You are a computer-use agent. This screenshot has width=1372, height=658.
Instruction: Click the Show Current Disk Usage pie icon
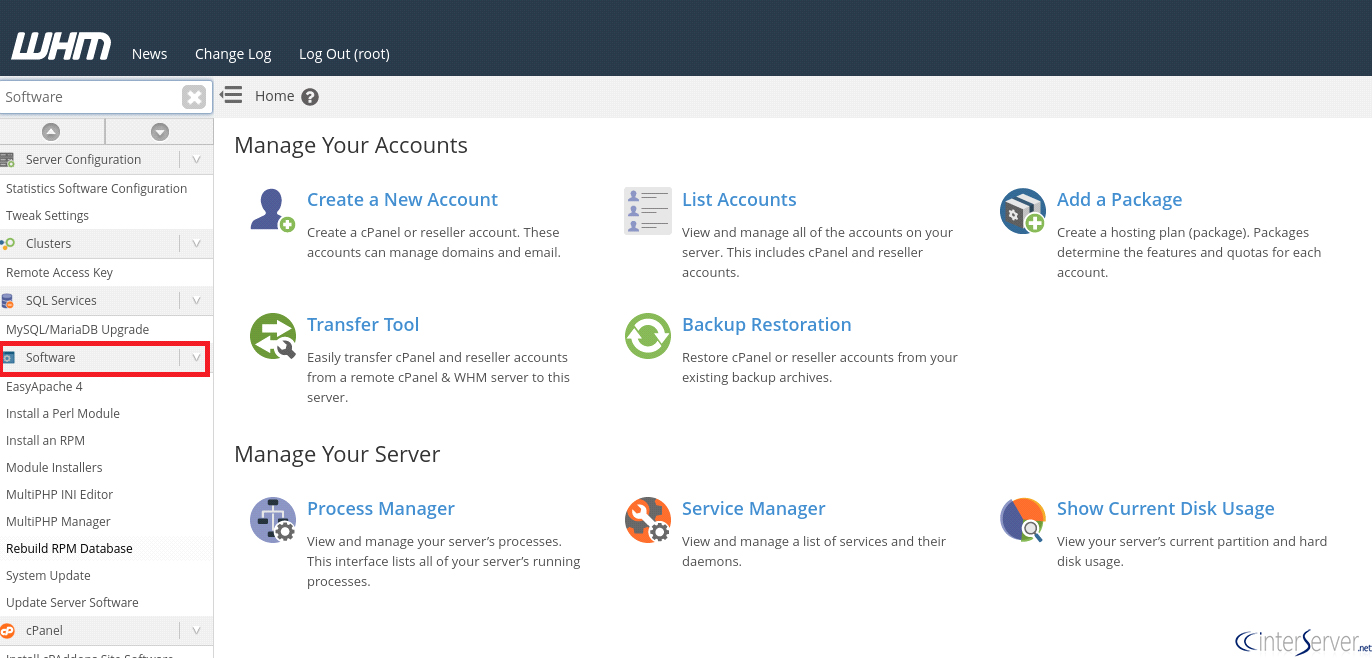pos(1023,520)
